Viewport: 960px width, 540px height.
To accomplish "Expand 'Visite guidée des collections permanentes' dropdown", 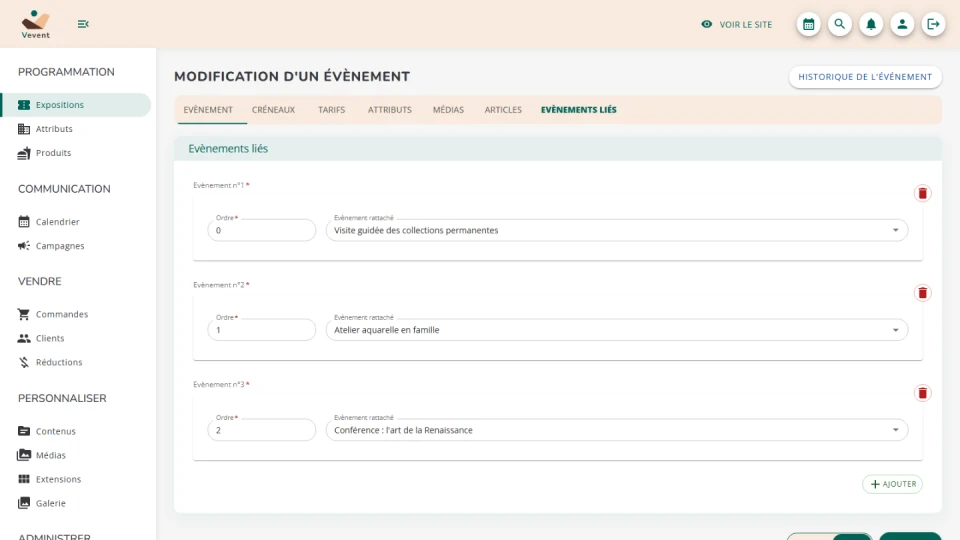I will point(895,230).
